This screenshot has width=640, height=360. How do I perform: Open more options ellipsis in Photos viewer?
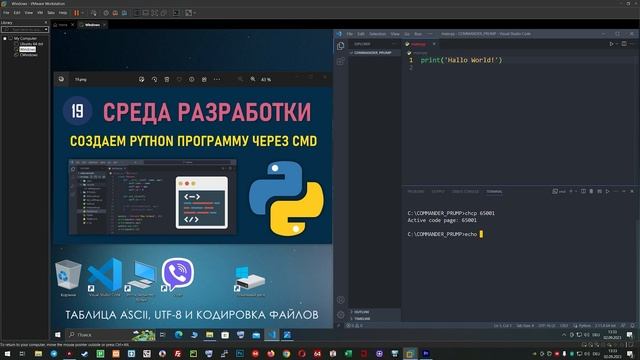pyautogui.click(x=217, y=79)
